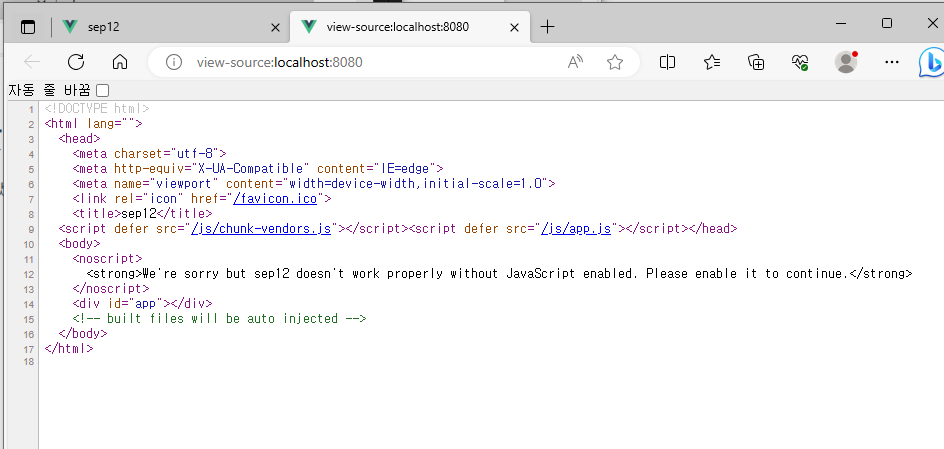Open the /js/app.js script link
944x449 pixels.
pyautogui.click(x=576, y=229)
